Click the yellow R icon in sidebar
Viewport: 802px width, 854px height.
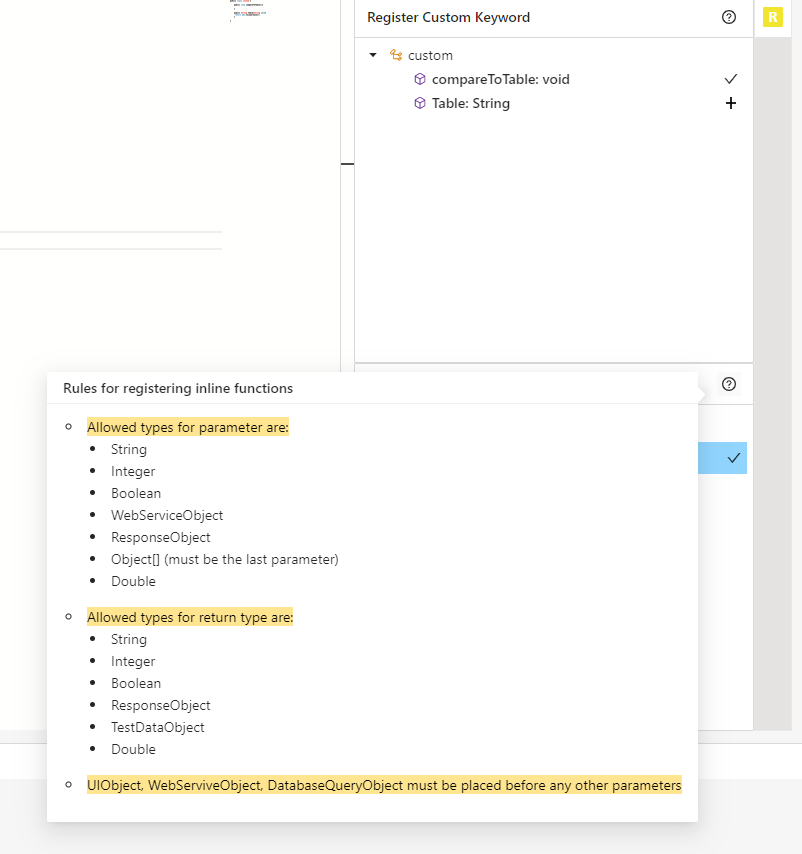(773, 17)
